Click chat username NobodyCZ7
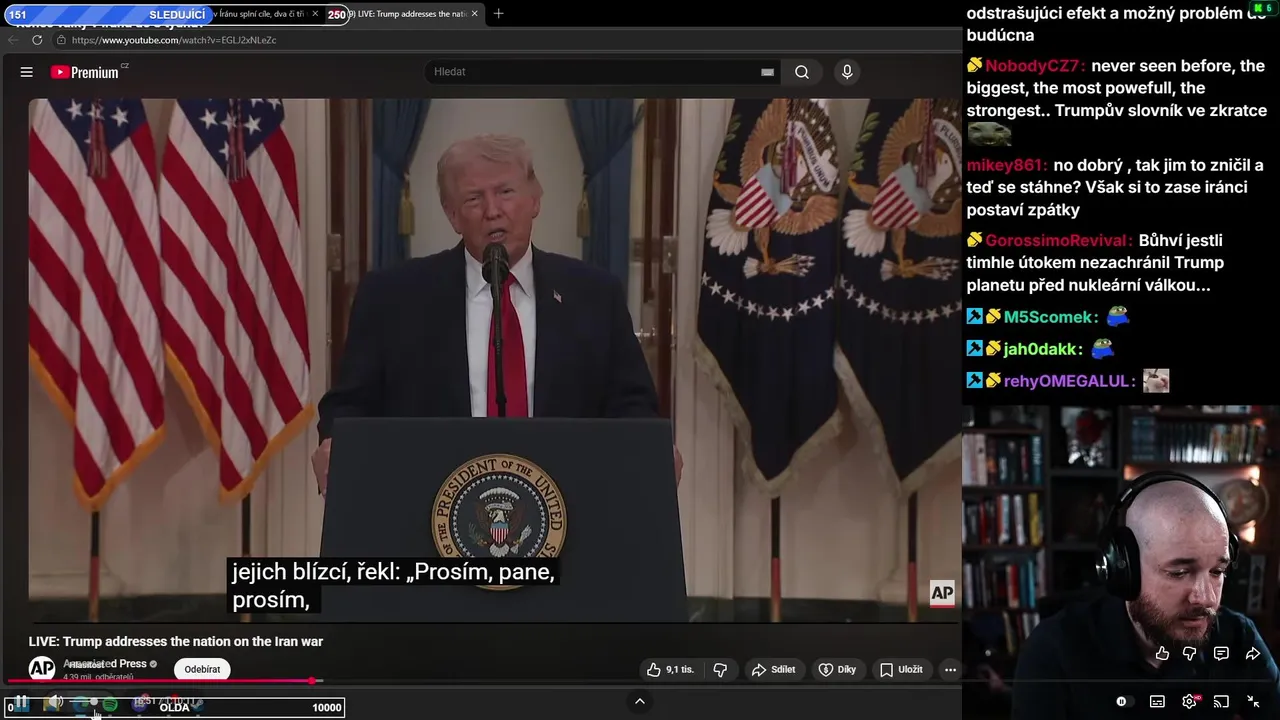1280x720 pixels. coord(1034,66)
